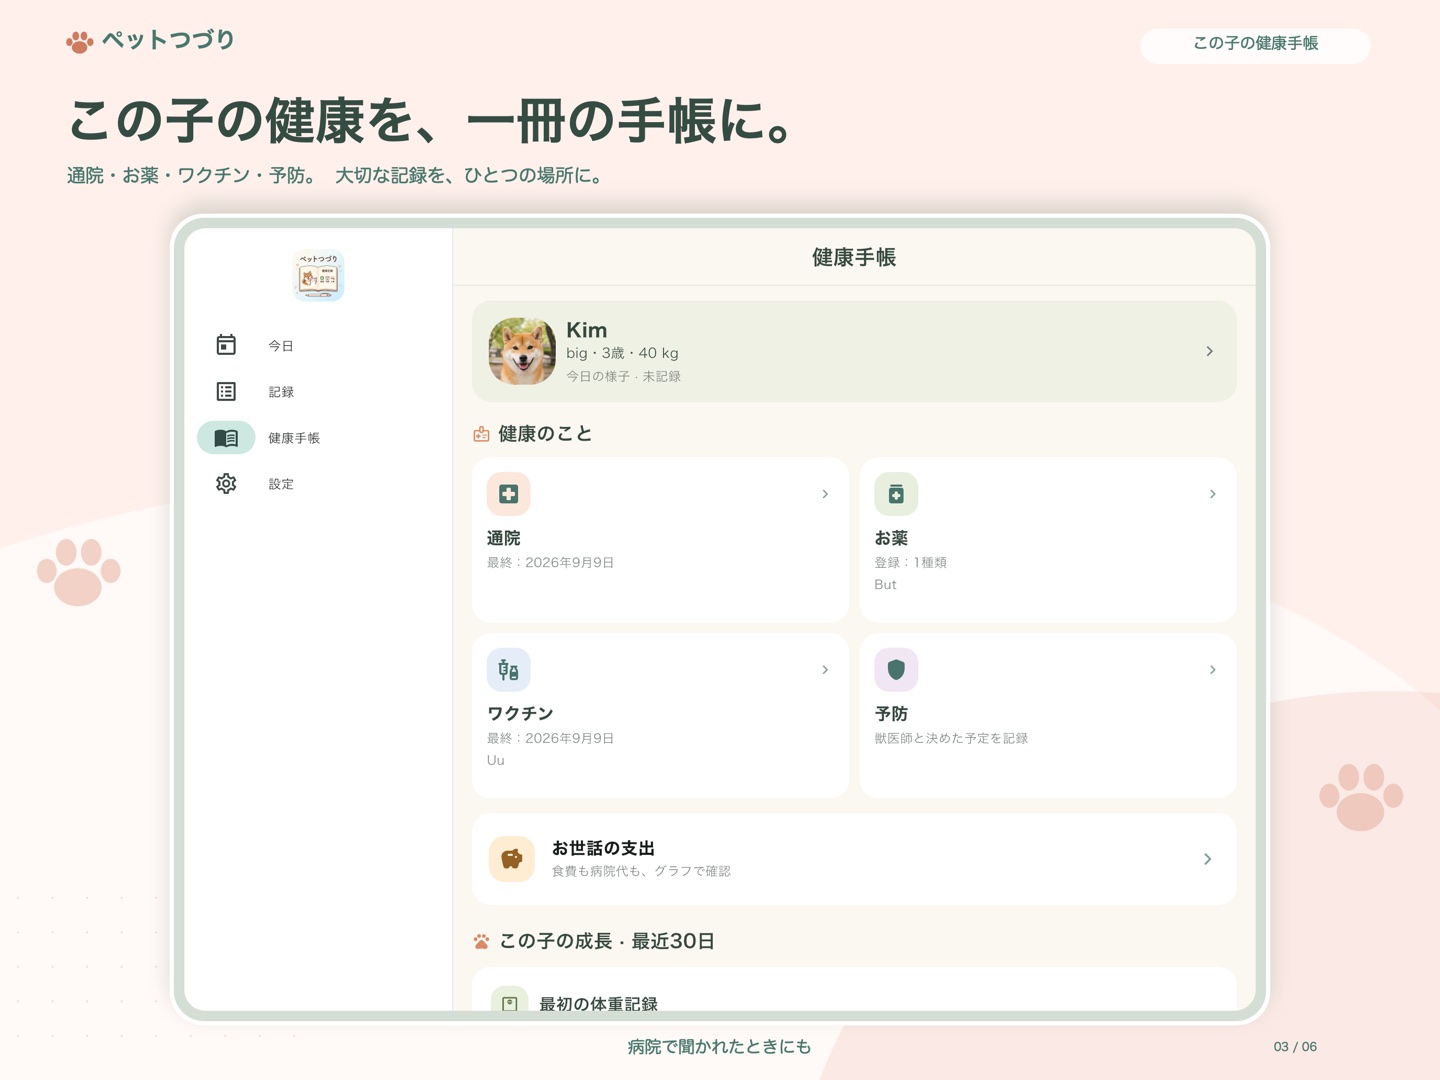Open 設定 gear icon in sidebar
Image resolution: width=1440 pixels, height=1080 pixels.
click(226, 483)
